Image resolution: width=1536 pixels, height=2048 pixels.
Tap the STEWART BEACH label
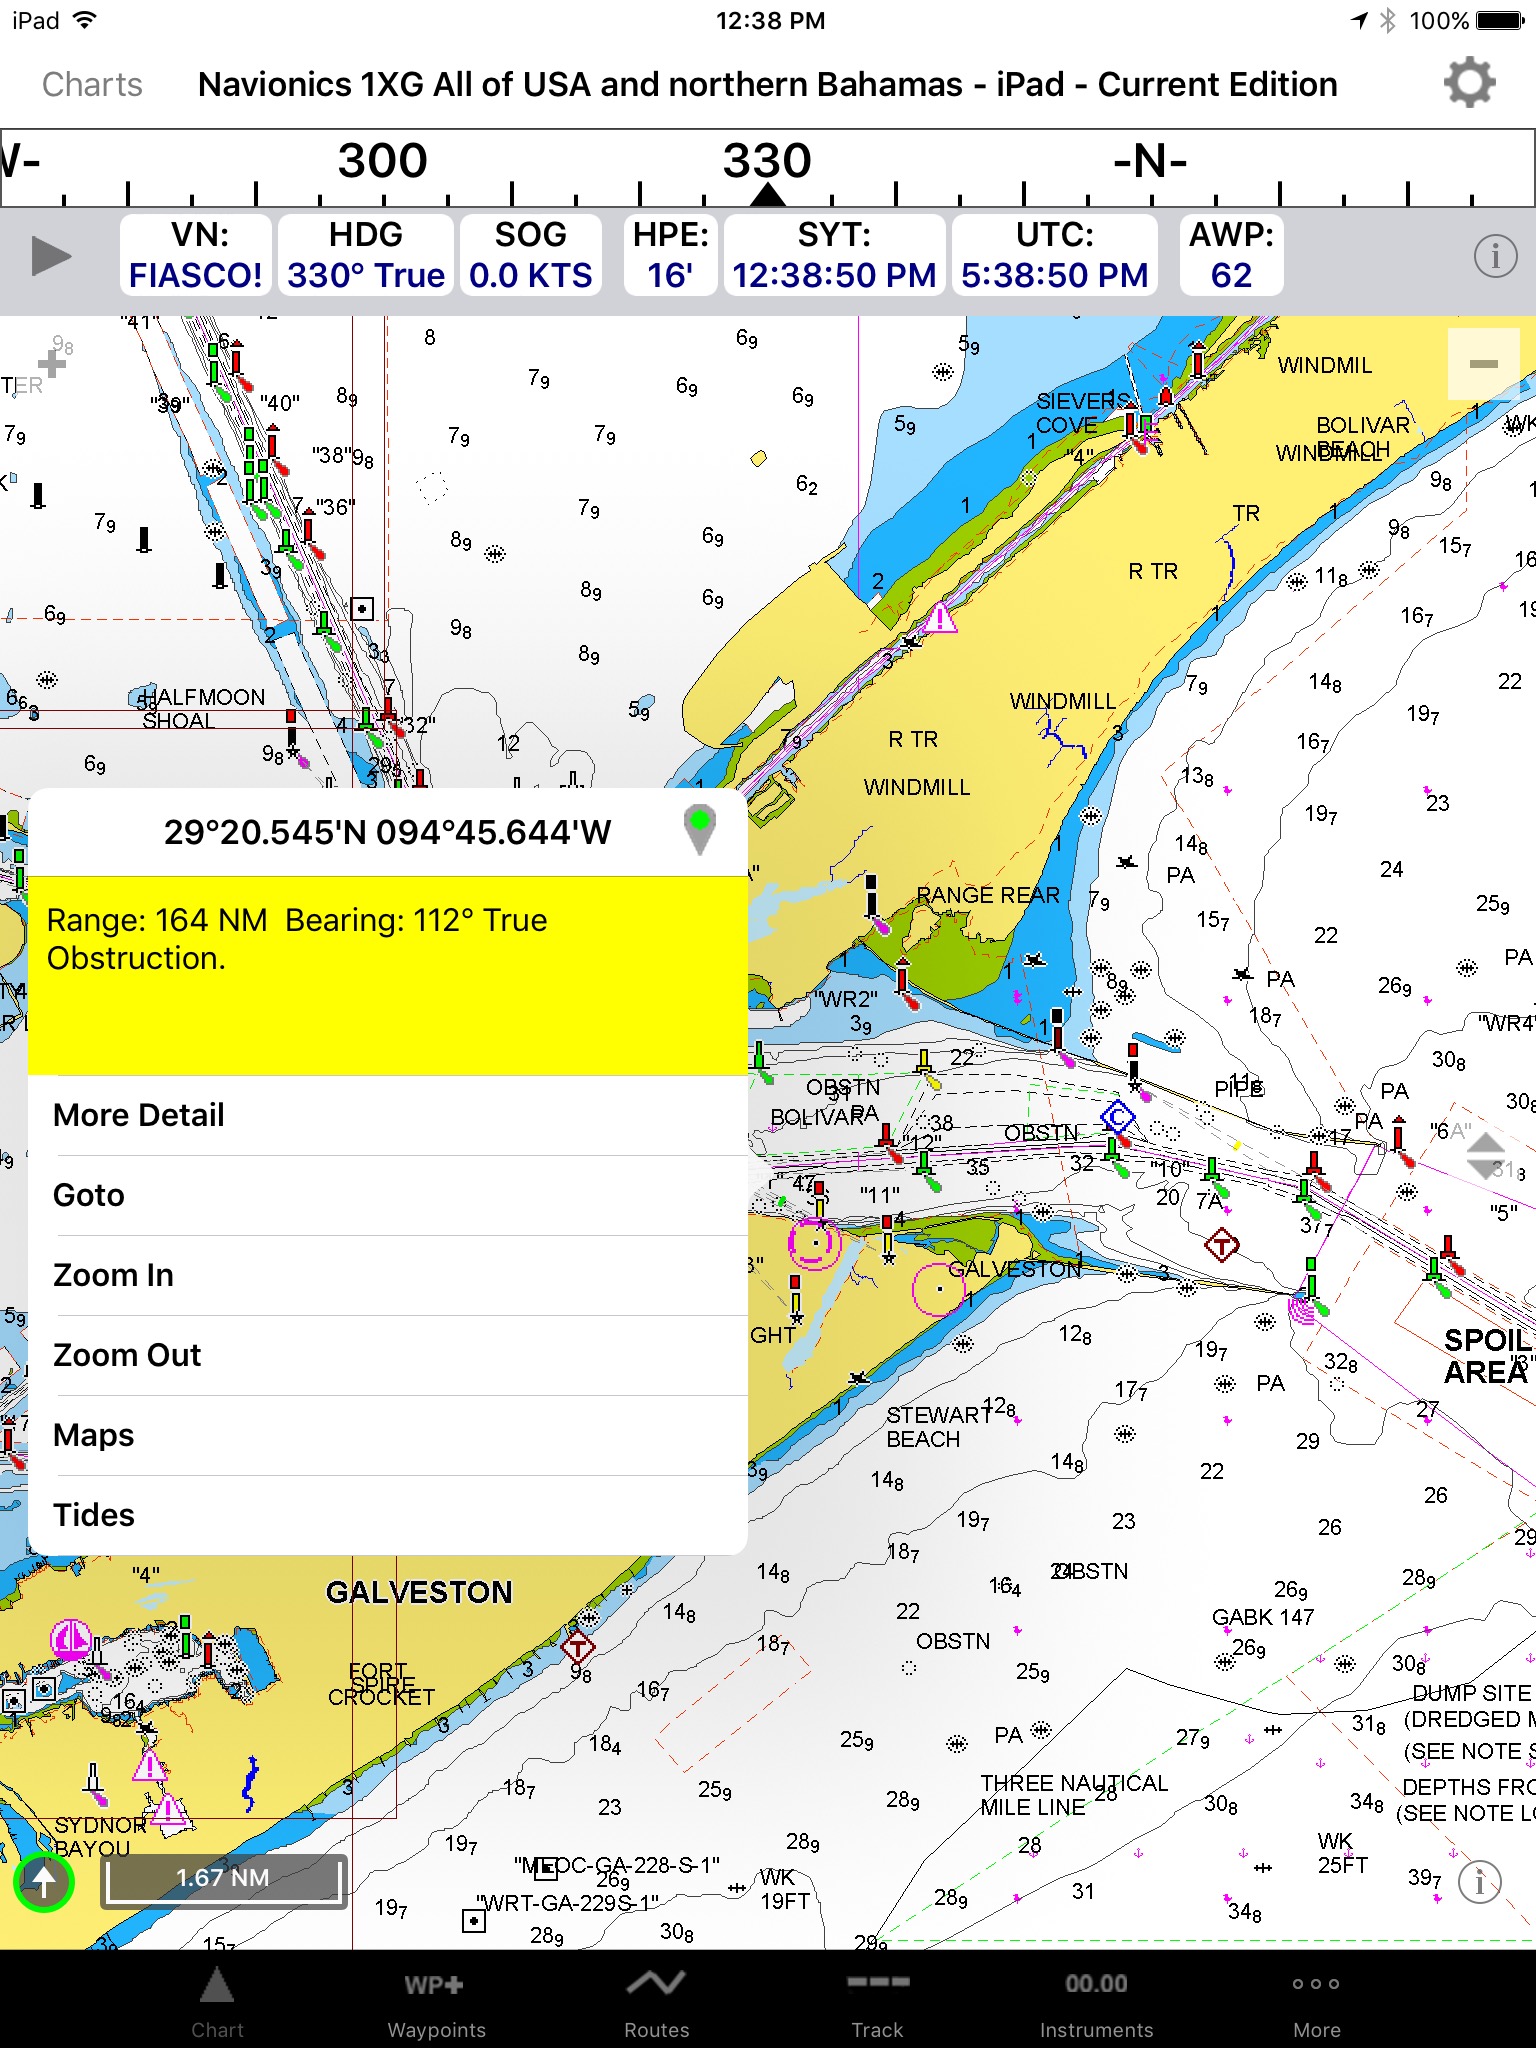pos(937,1427)
